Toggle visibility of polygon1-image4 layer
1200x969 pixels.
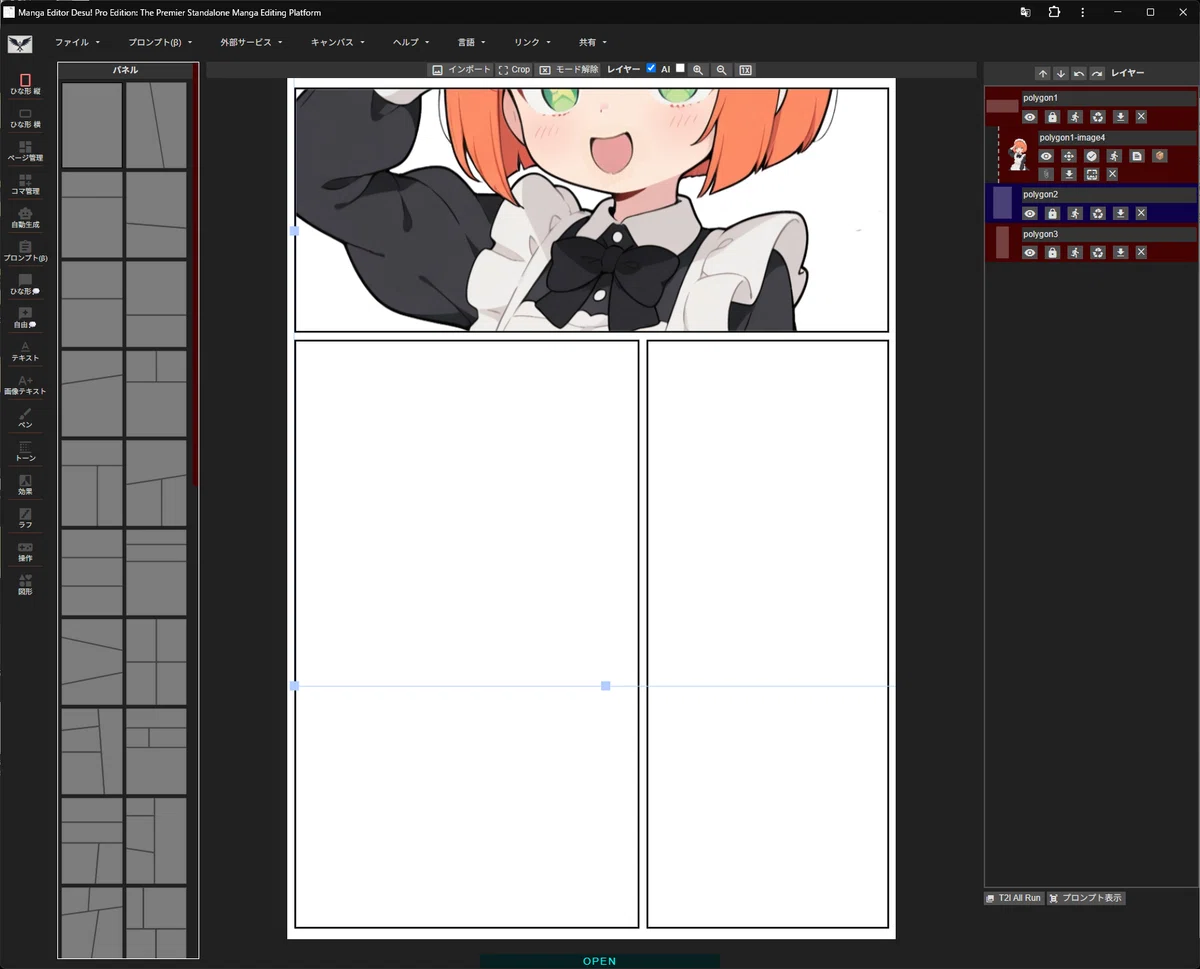point(1046,156)
